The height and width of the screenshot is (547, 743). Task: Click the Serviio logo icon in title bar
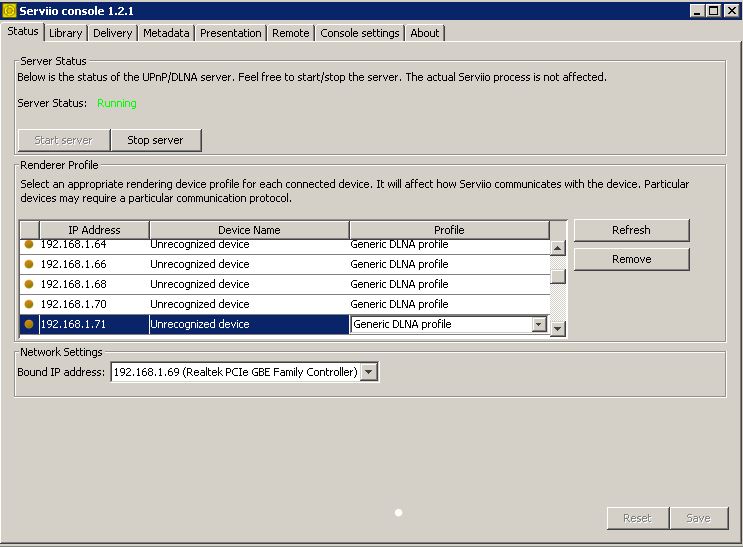coord(9,10)
